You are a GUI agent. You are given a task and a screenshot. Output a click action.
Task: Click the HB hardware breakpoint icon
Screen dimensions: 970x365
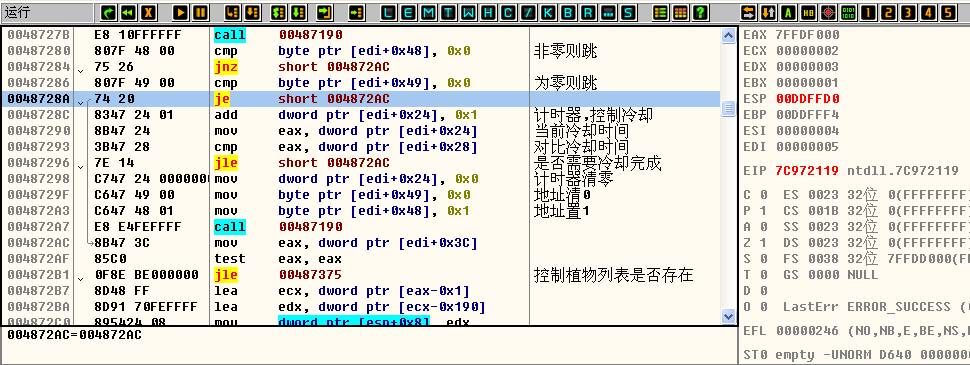coord(808,12)
